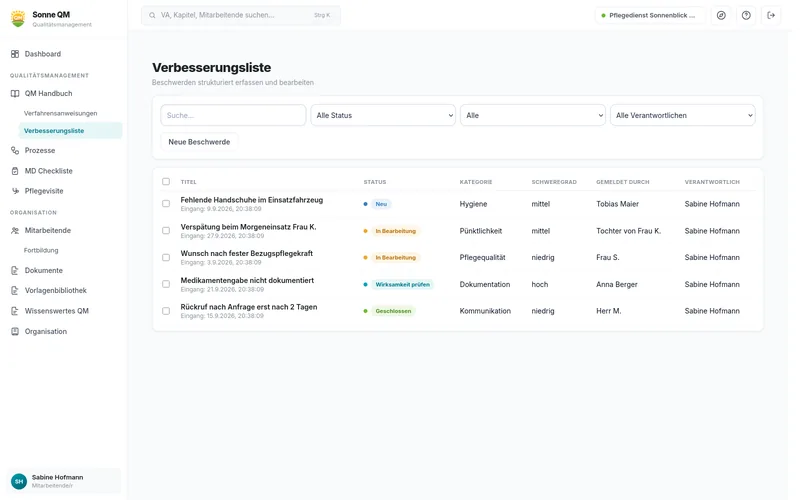Open Vorlagenbibliothek from the sidebar
The width and height of the screenshot is (800, 500).
pos(56,290)
